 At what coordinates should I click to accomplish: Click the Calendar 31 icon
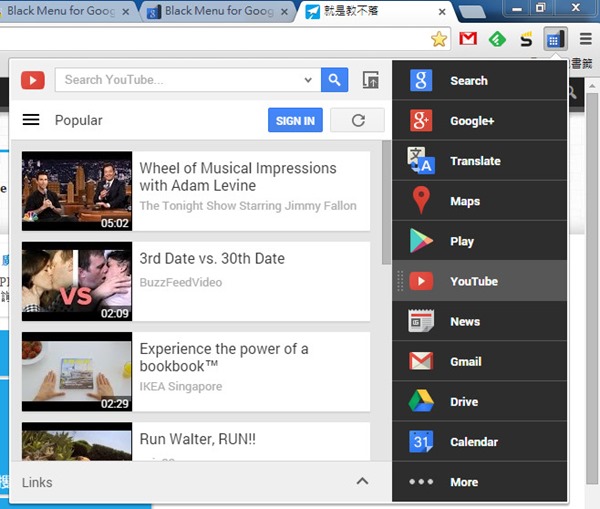point(421,442)
